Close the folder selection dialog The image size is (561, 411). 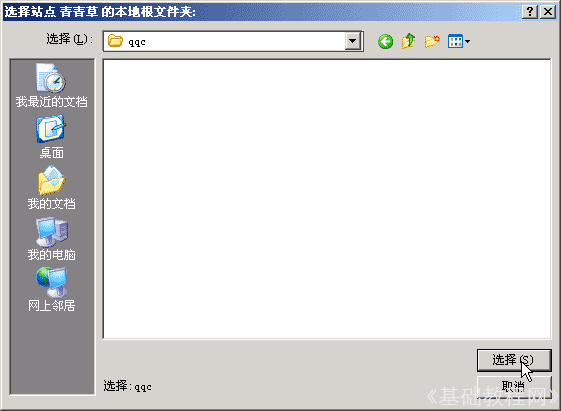(548, 12)
